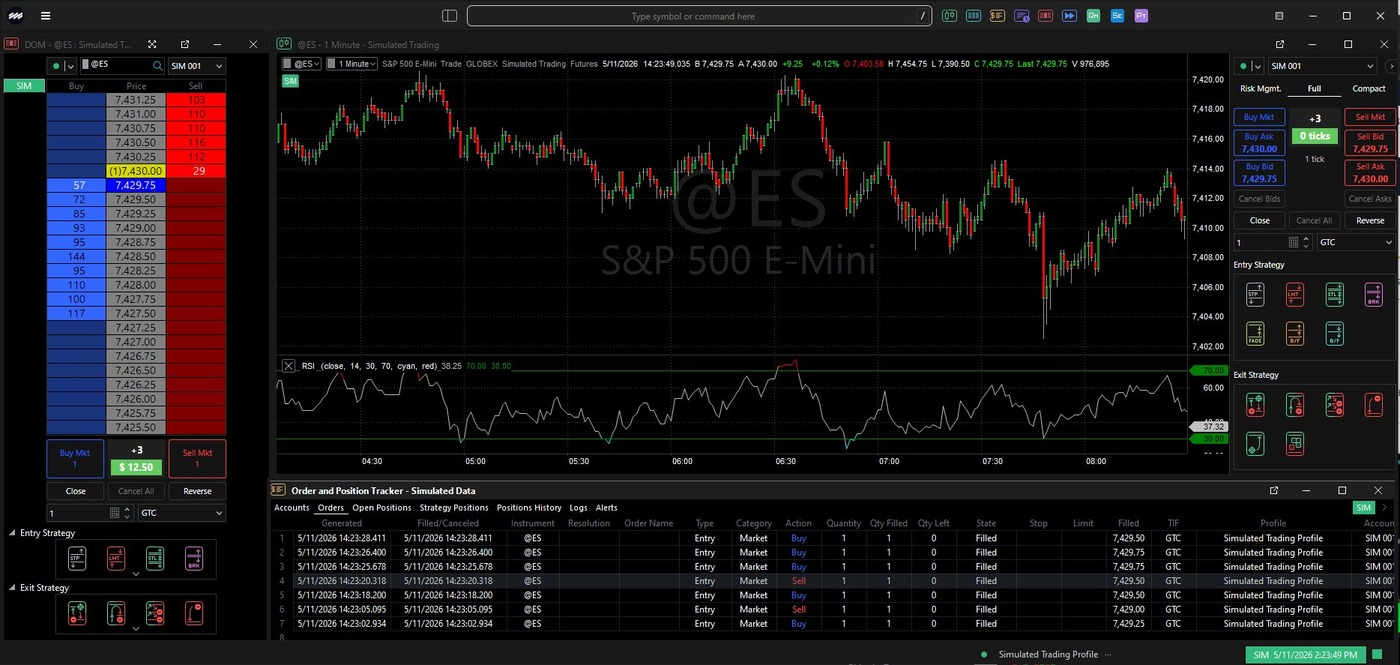The height and width of the screenshot is (665, 1400).
Task: Pop out the Order and Position Tracker window
Action: [x=1274, y=490]
